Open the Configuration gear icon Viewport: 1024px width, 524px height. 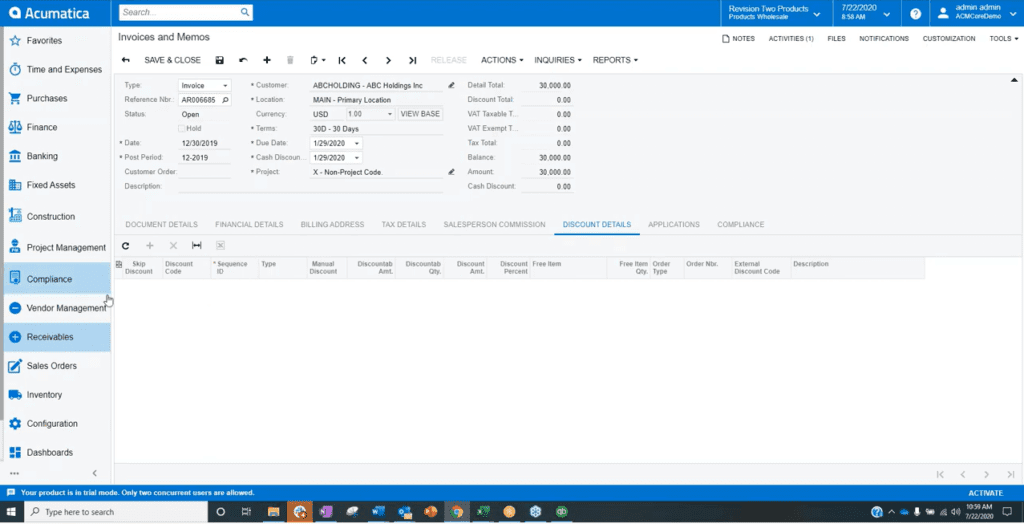15,423
